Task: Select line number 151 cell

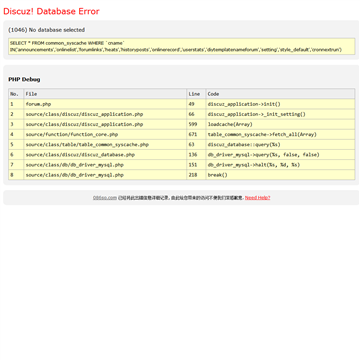Action: coord(196,165)
